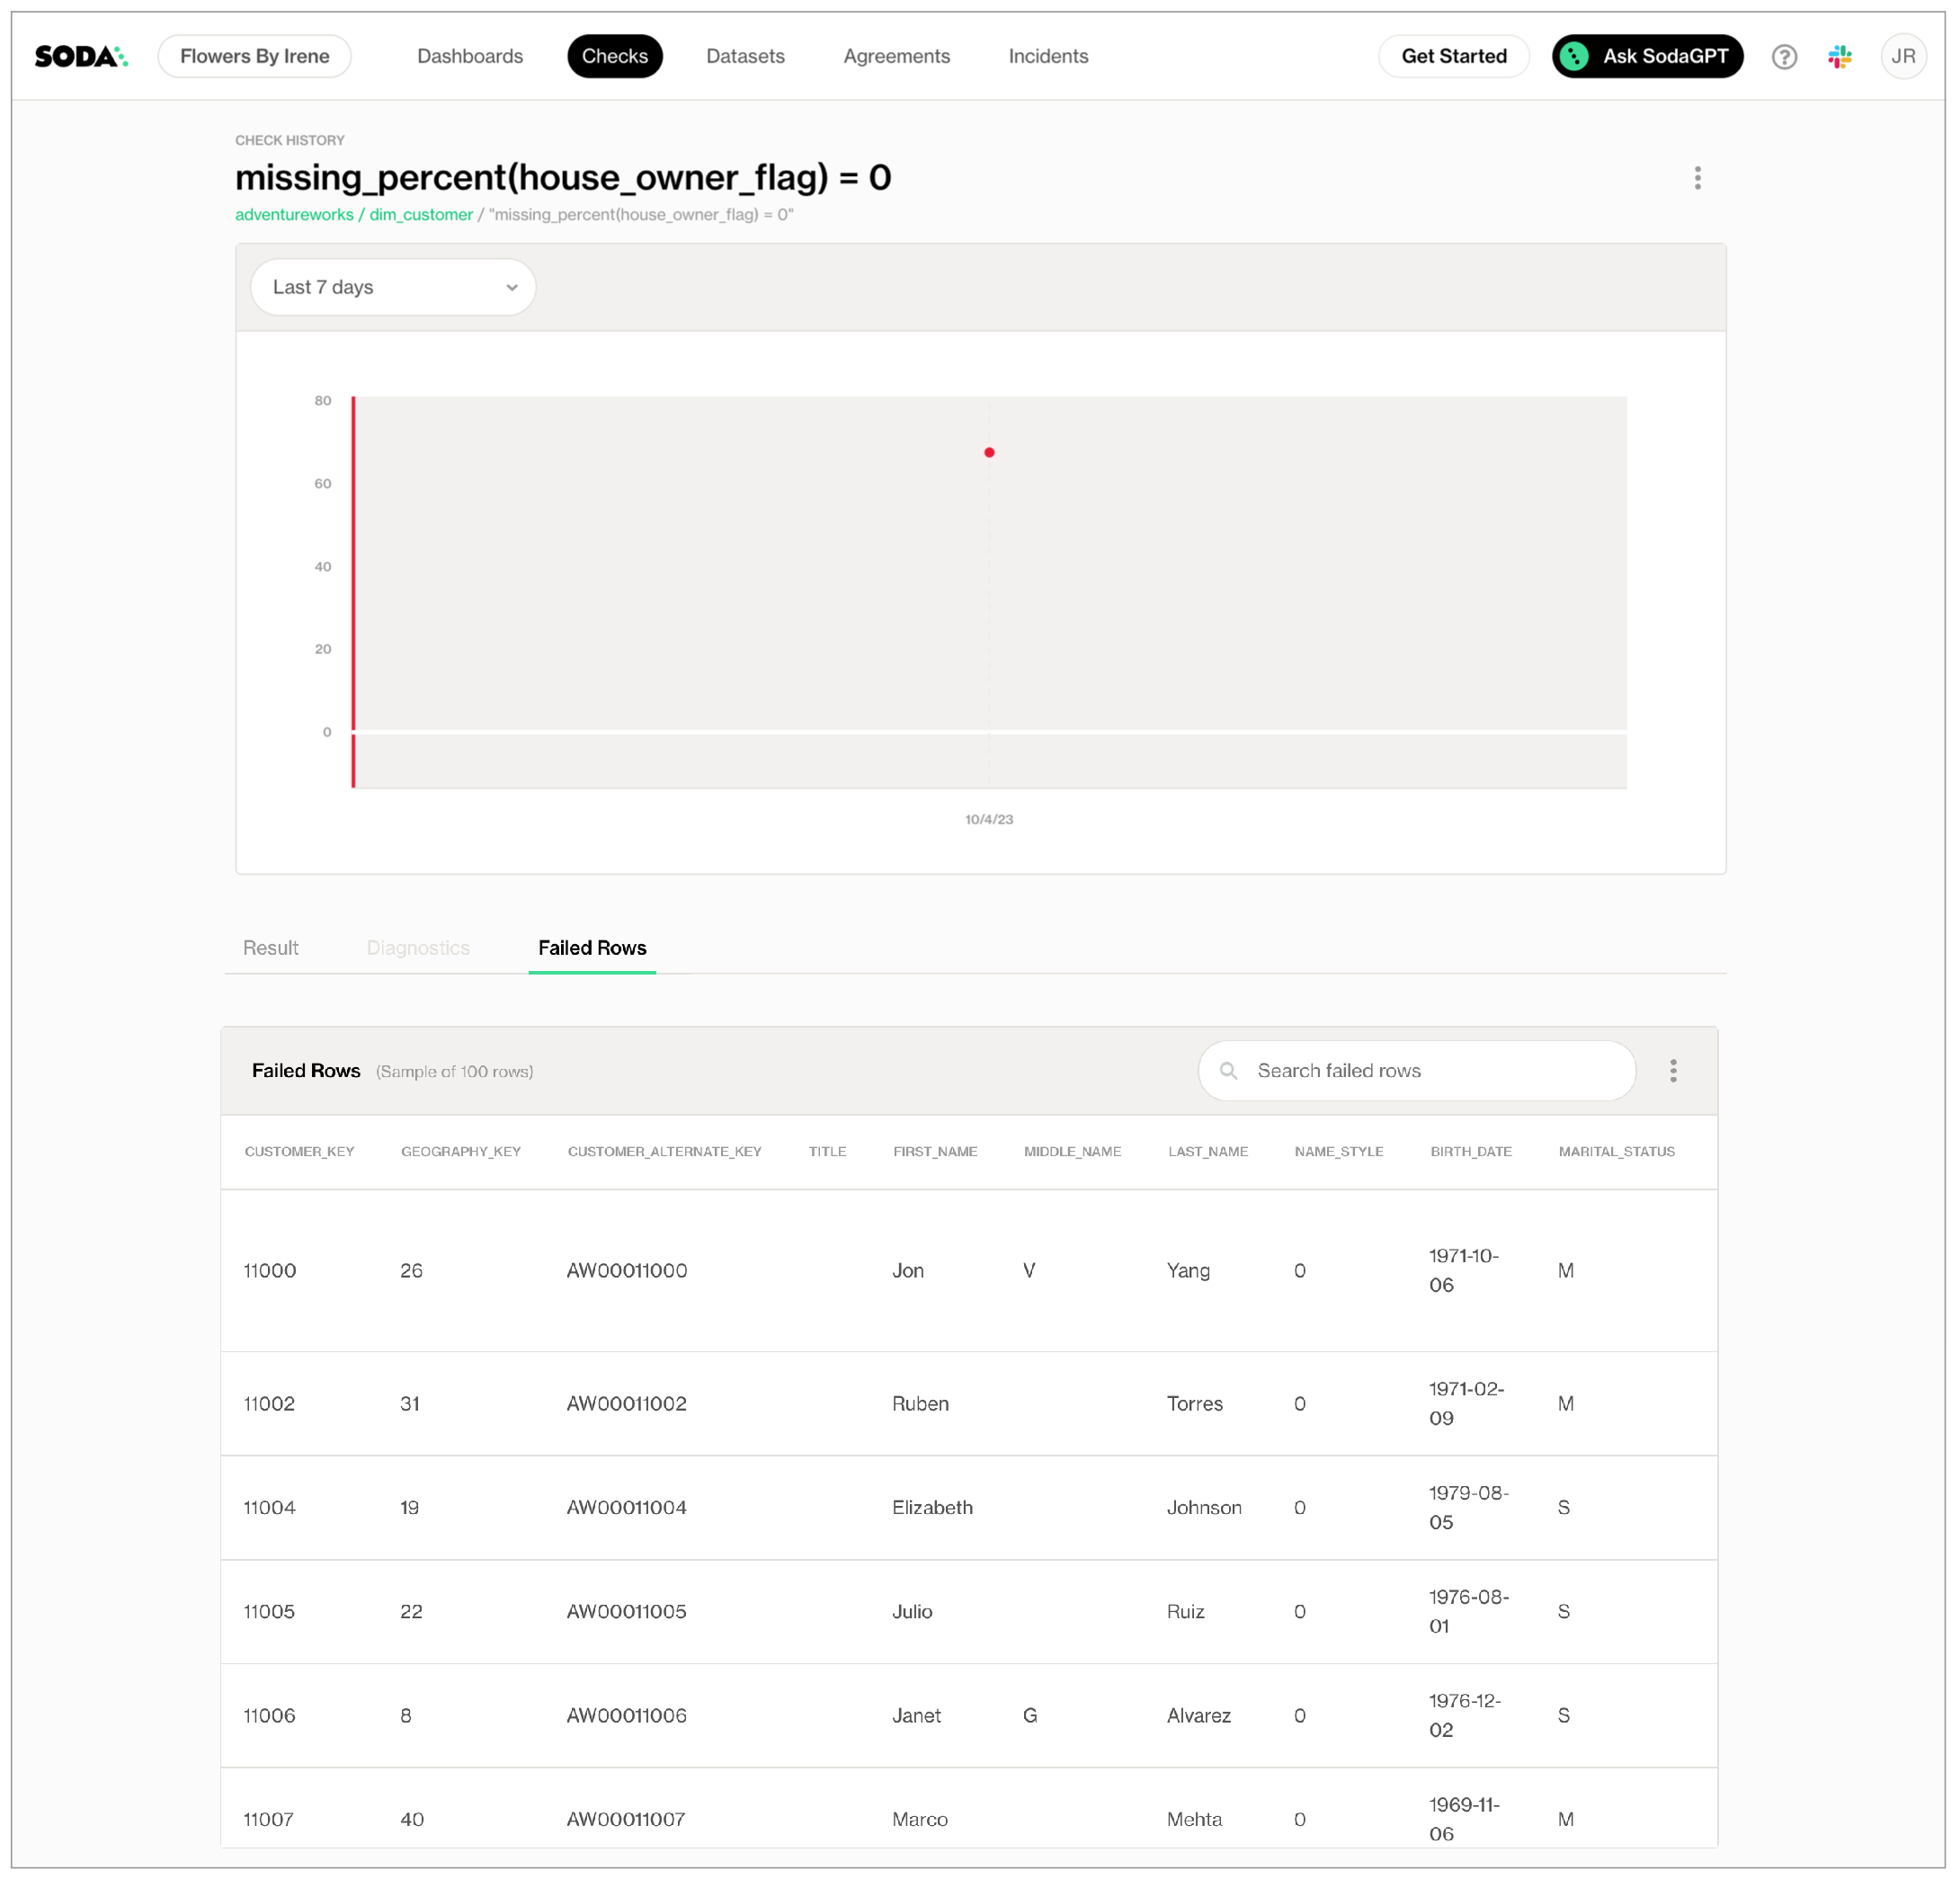Click the Datasets navigation menu item
The width and height of the screenshot is (1960, 1879).
click(742, 56)
